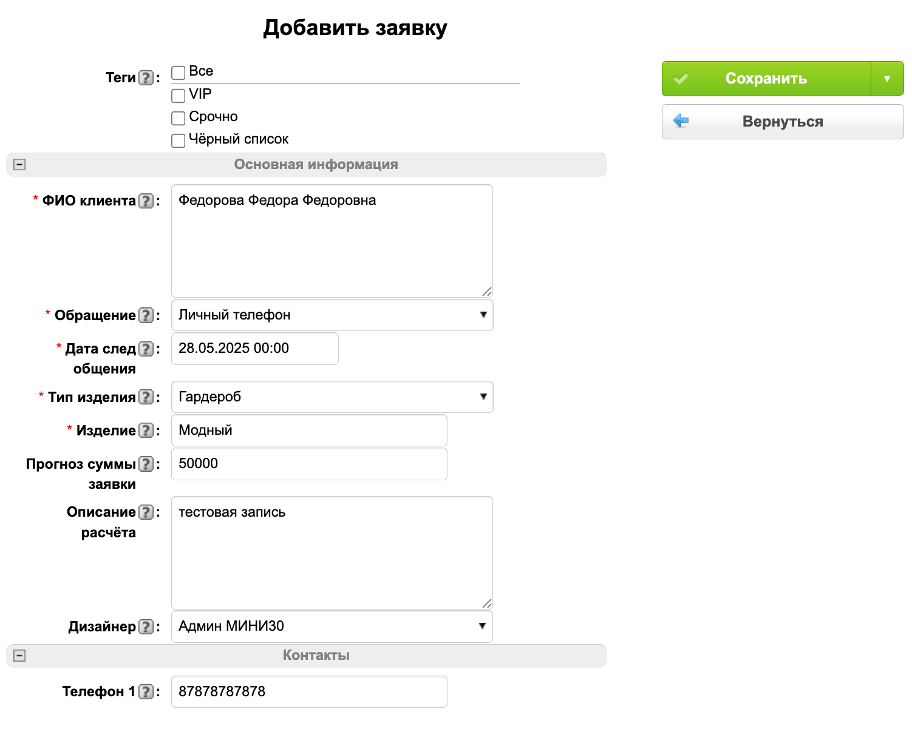Viewport: 912px width, 746px height.
Task: Click help icon next to Телефон 1
Action: tap(146, 692)
